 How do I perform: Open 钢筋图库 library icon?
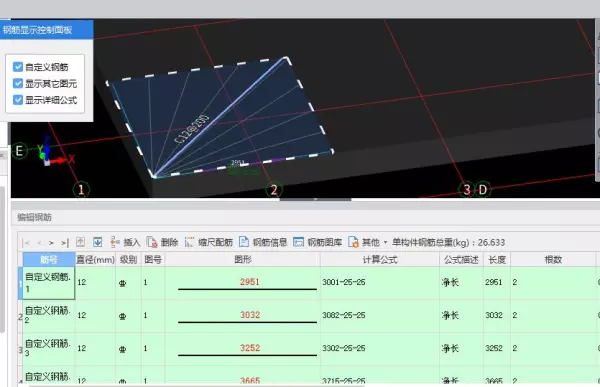[298, 242]
